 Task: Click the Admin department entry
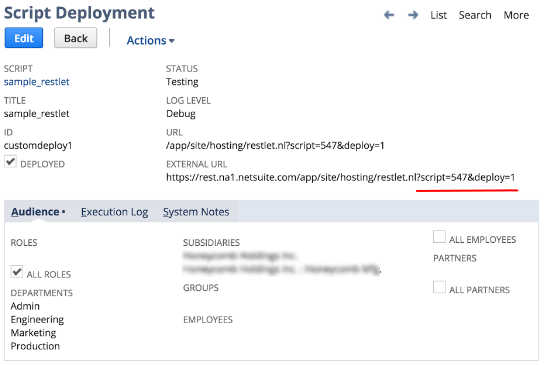click(x=25, y=306)
